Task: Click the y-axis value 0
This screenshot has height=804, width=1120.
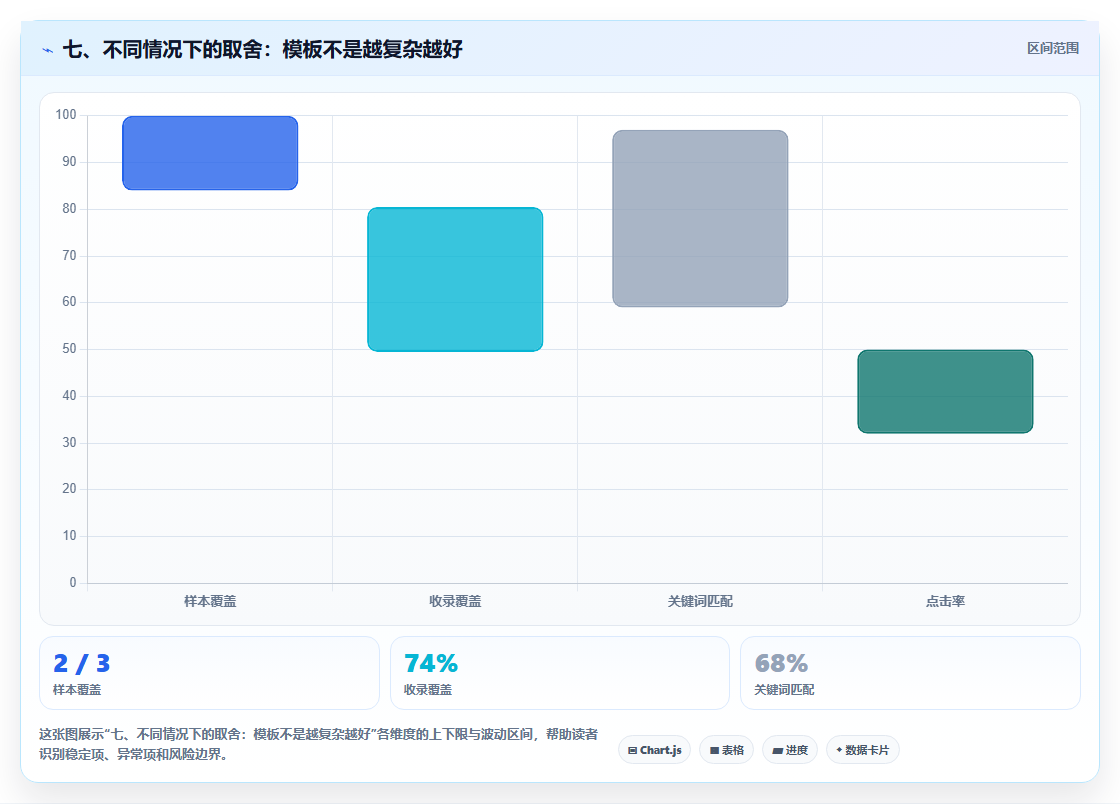Action: point(73,582)
